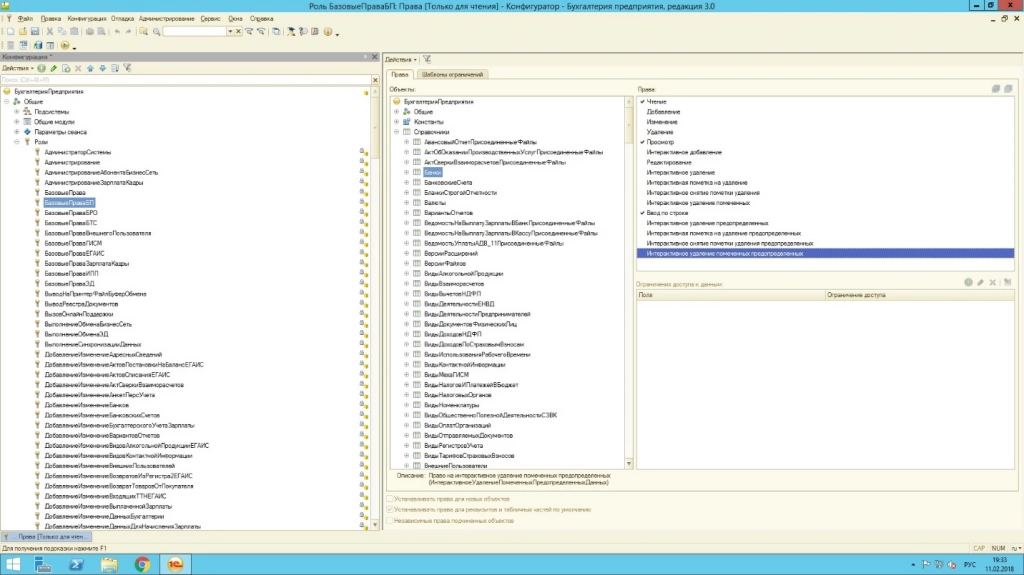Open Действия dropdown in configuration panel
Image resolution: width=1024 pixels, height=575 pixels.
click(x=18, y=68)
